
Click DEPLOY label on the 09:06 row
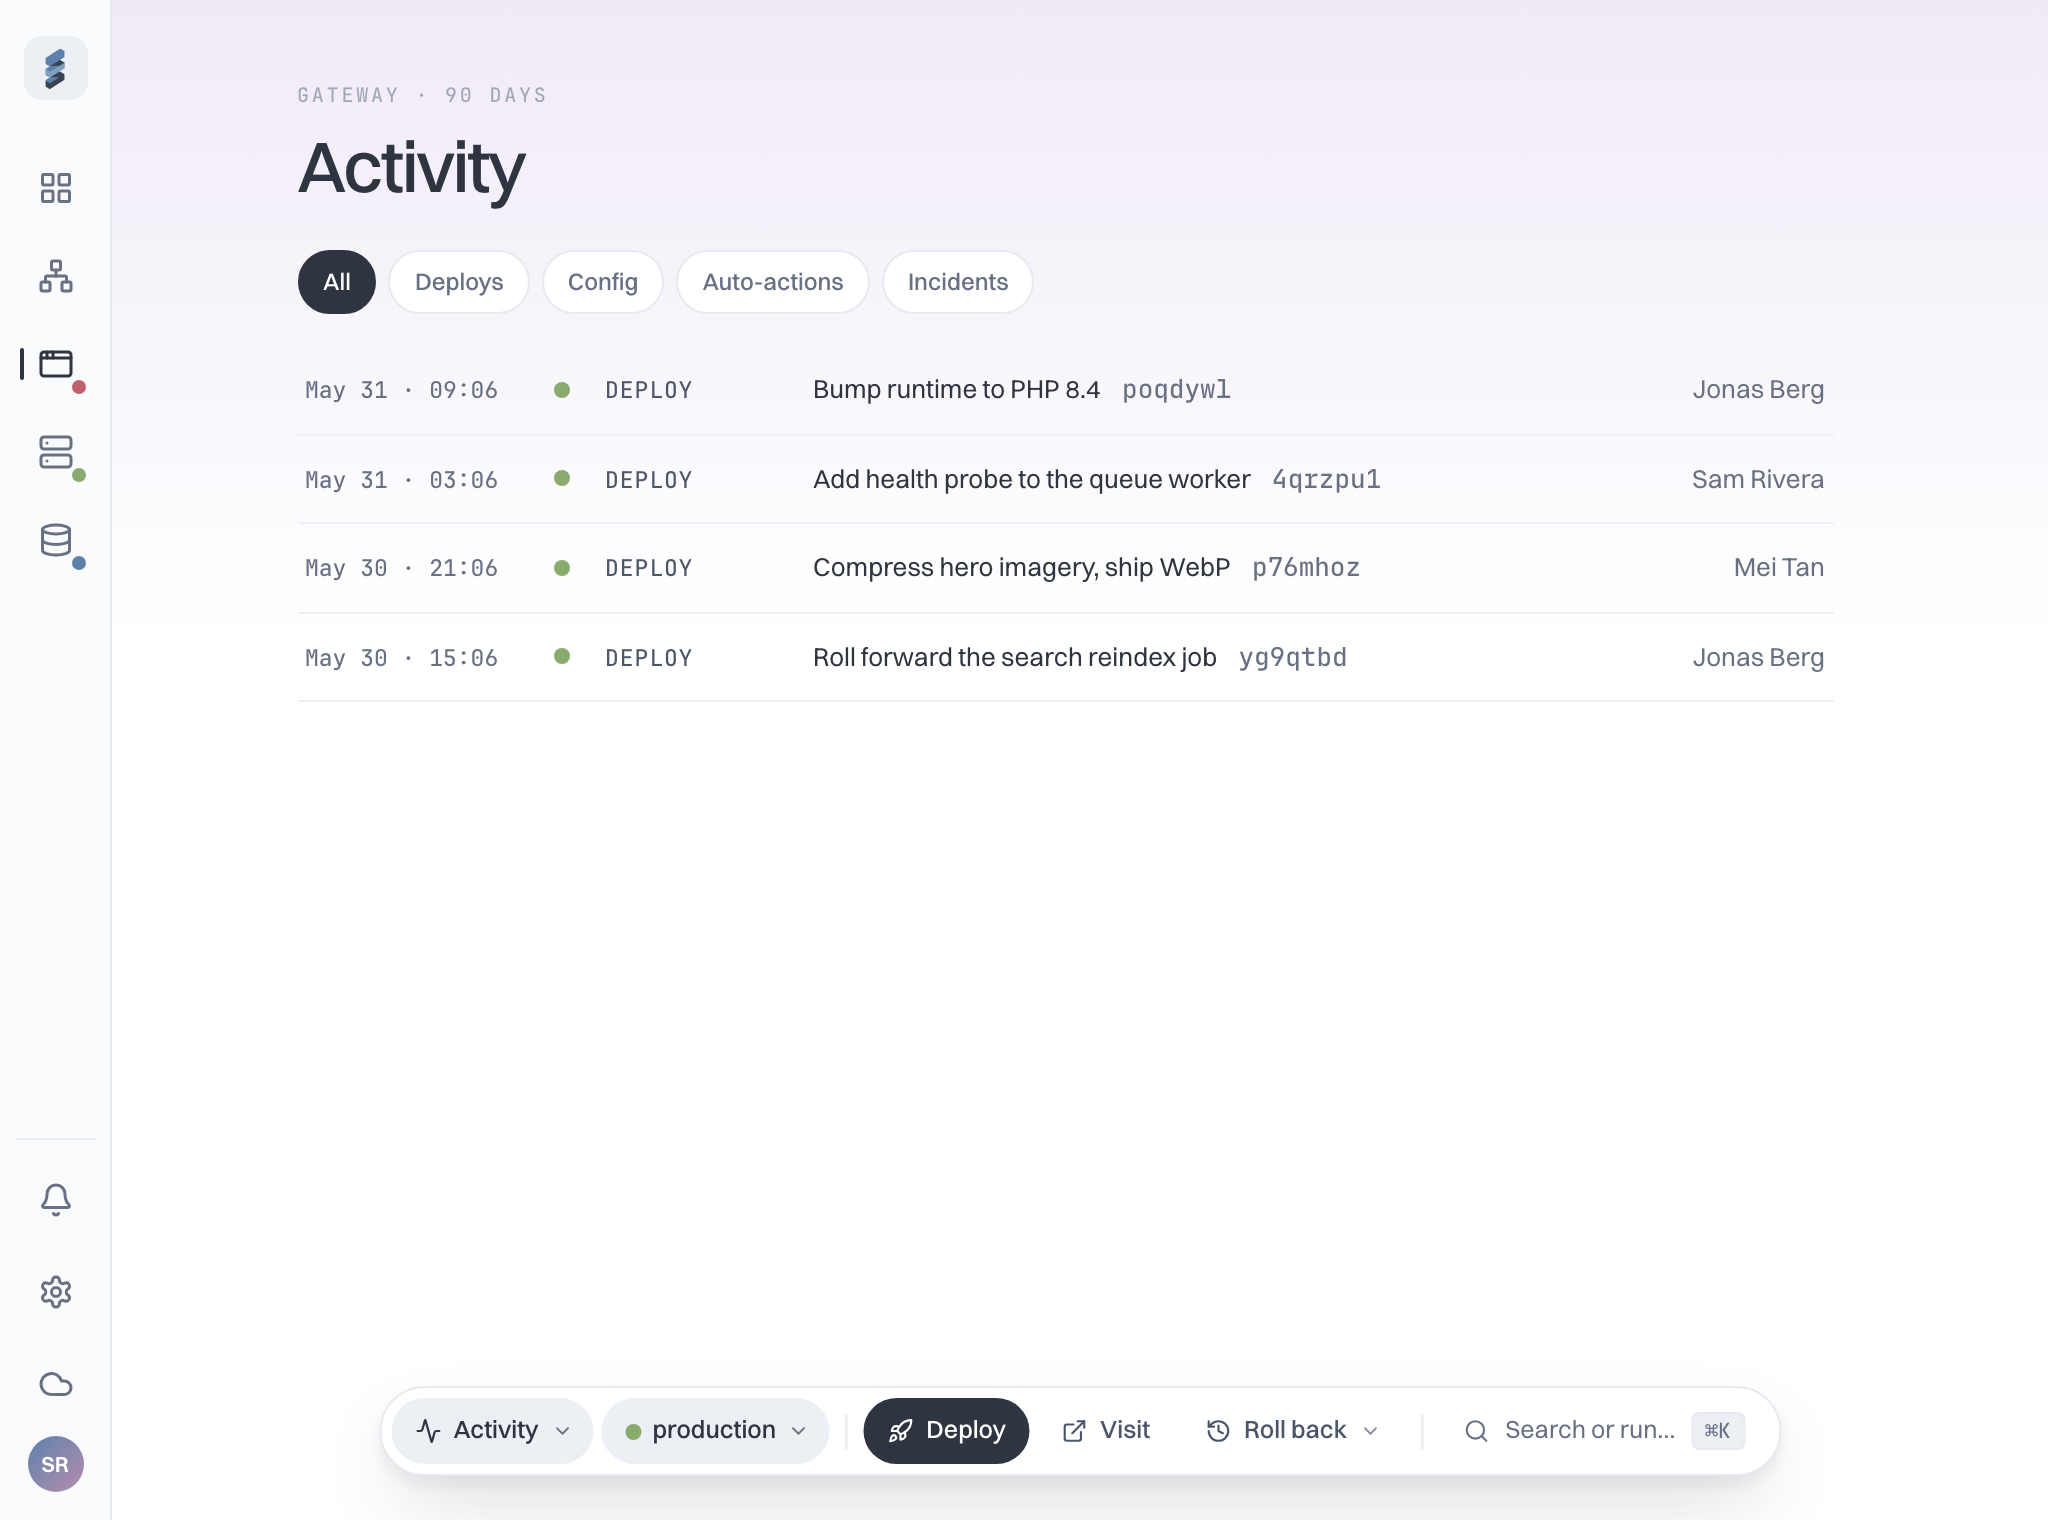[649, 390]
